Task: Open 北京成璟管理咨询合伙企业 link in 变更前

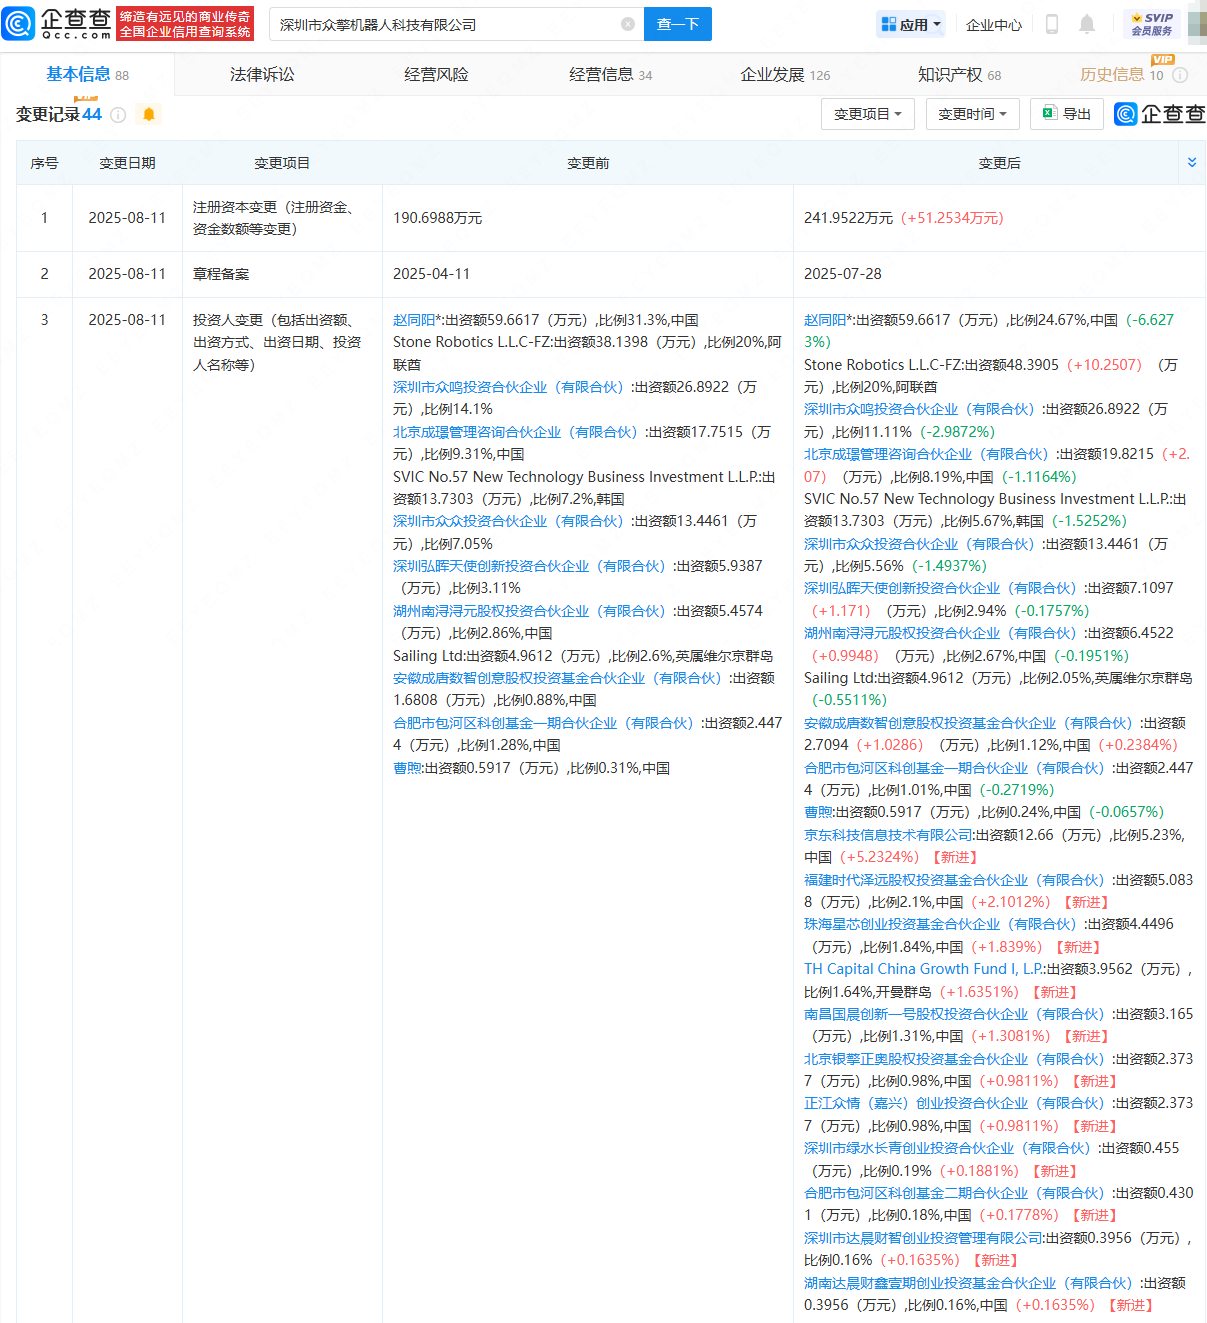Action: [518, 432]
